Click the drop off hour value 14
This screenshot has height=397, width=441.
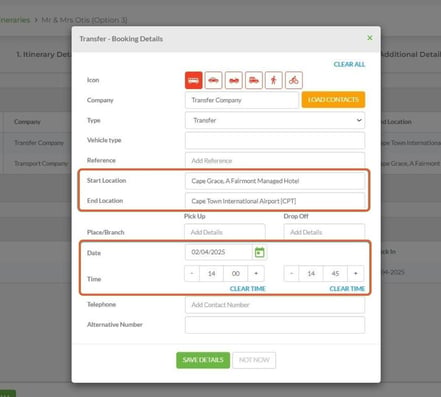click(x=311, y=274)
